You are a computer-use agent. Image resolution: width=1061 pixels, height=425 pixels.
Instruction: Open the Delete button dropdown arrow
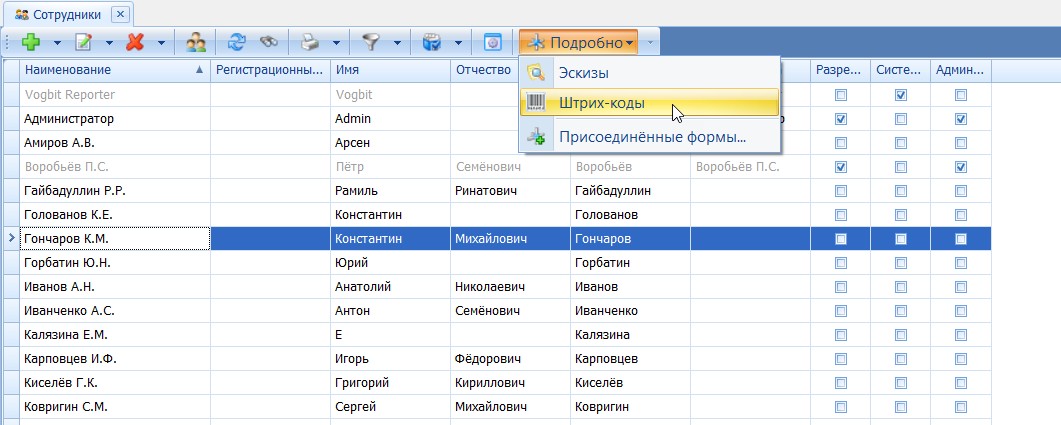(x=161, y=43)
